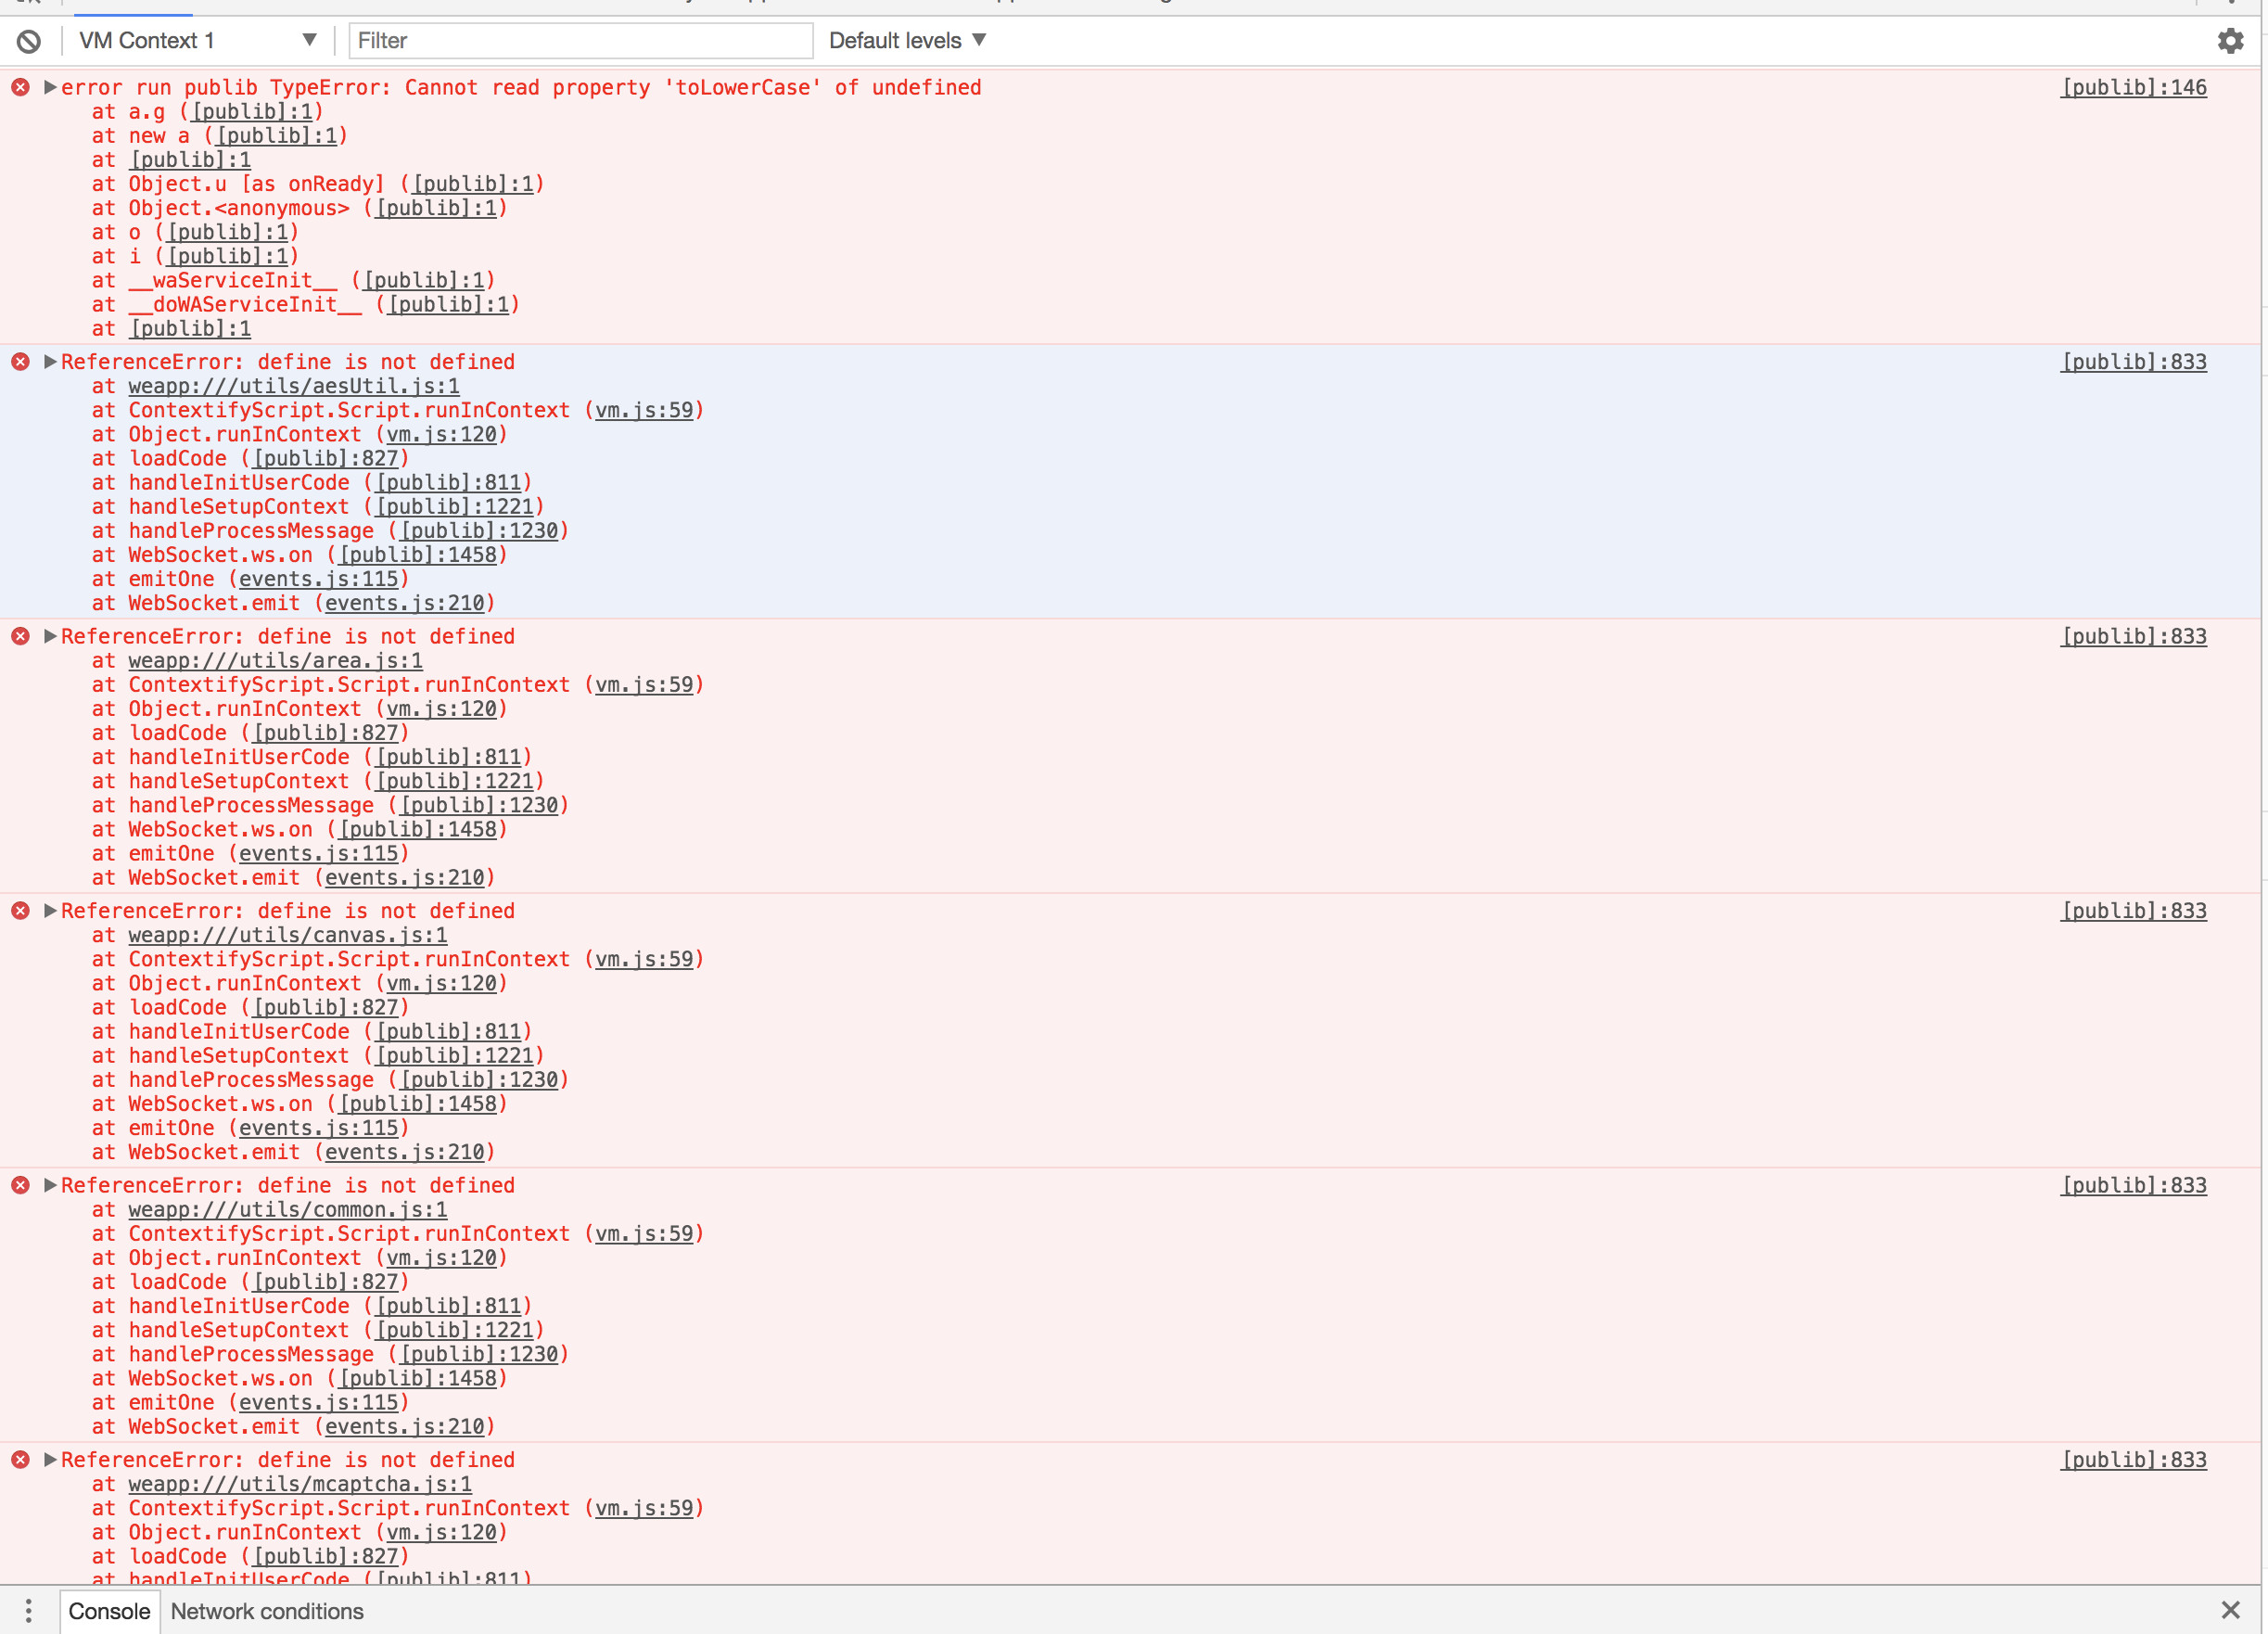This screenshot has height=1634, width=2268.
Task: Switch to Network conditions tab
Action: tap(267, 1611)
